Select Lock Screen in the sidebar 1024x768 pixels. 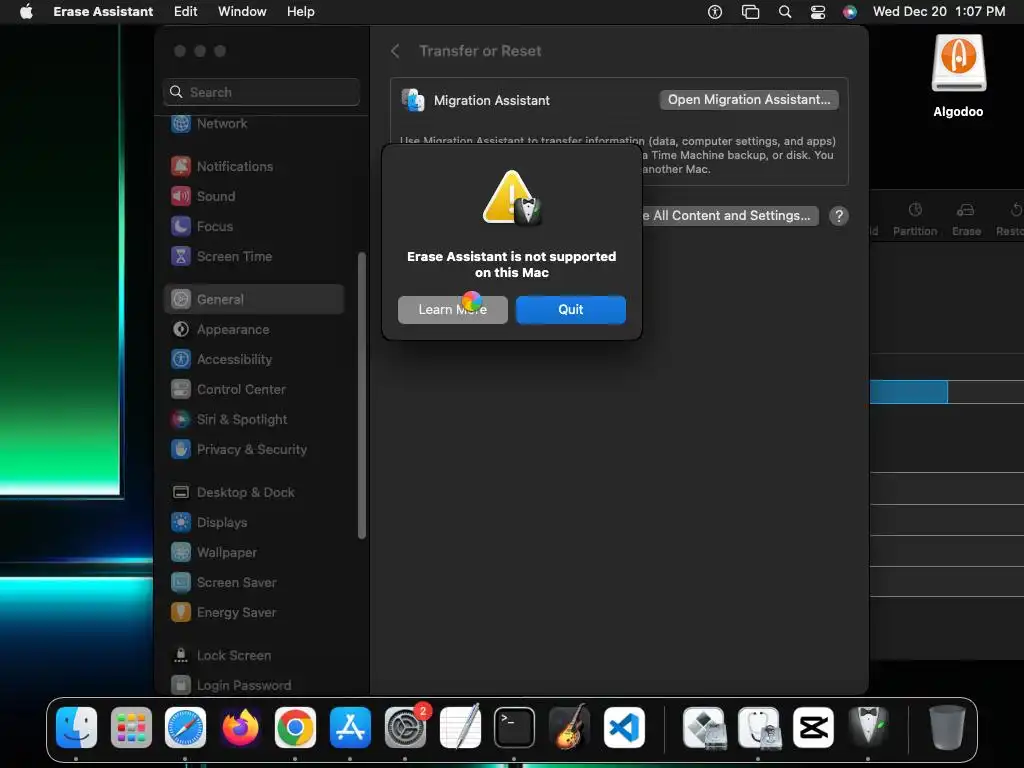[x=255, y=656]
